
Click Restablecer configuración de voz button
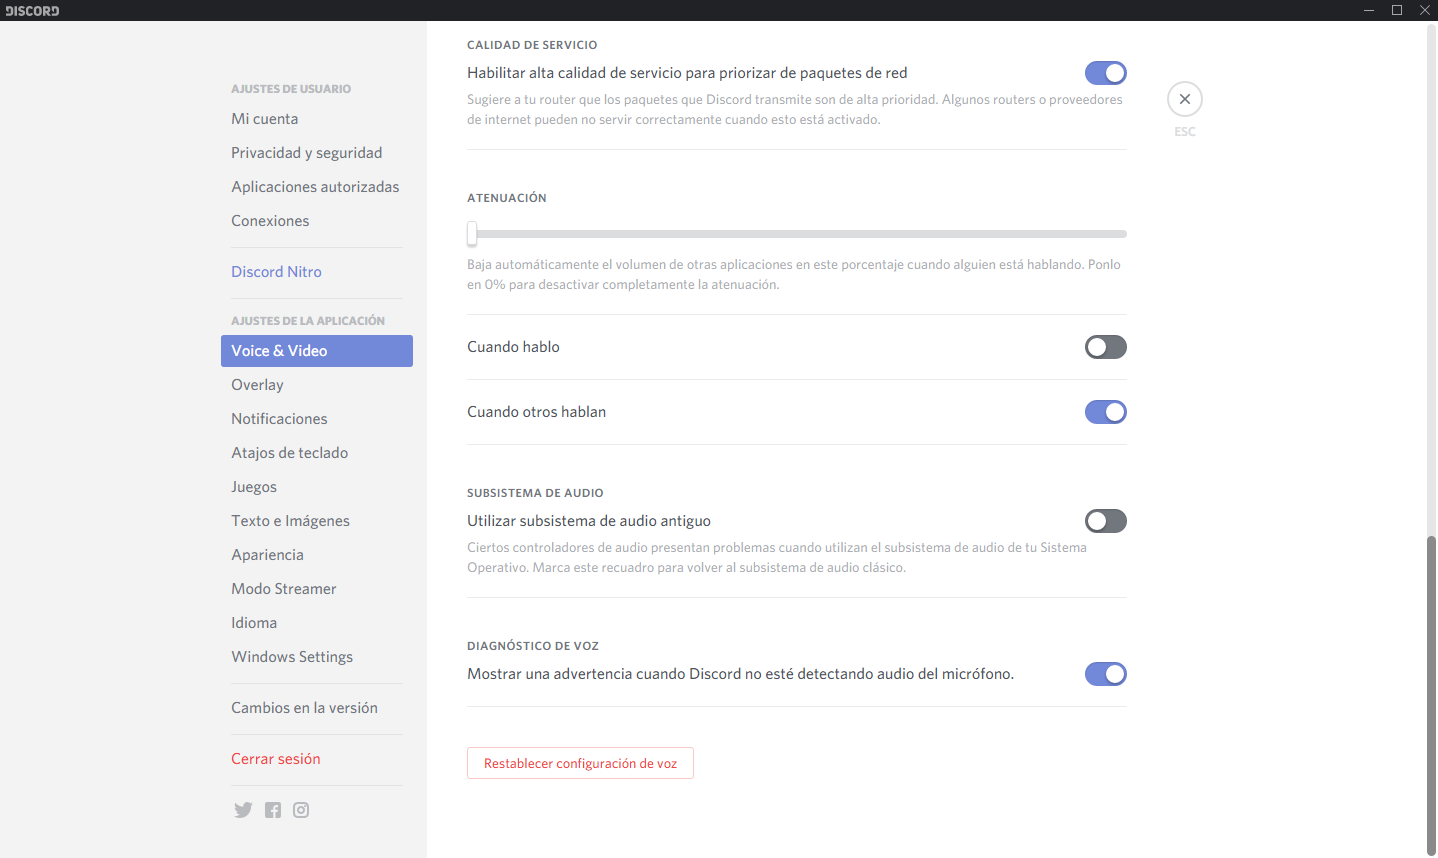click(580, 763)
